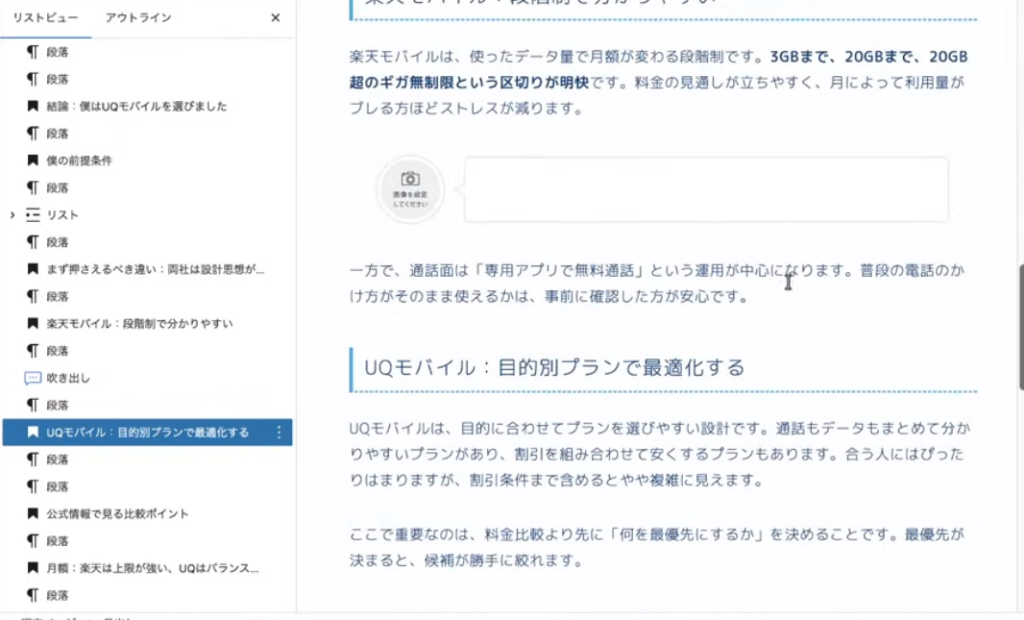
Task: Close the list view panel
Action: tap(276, 18)
